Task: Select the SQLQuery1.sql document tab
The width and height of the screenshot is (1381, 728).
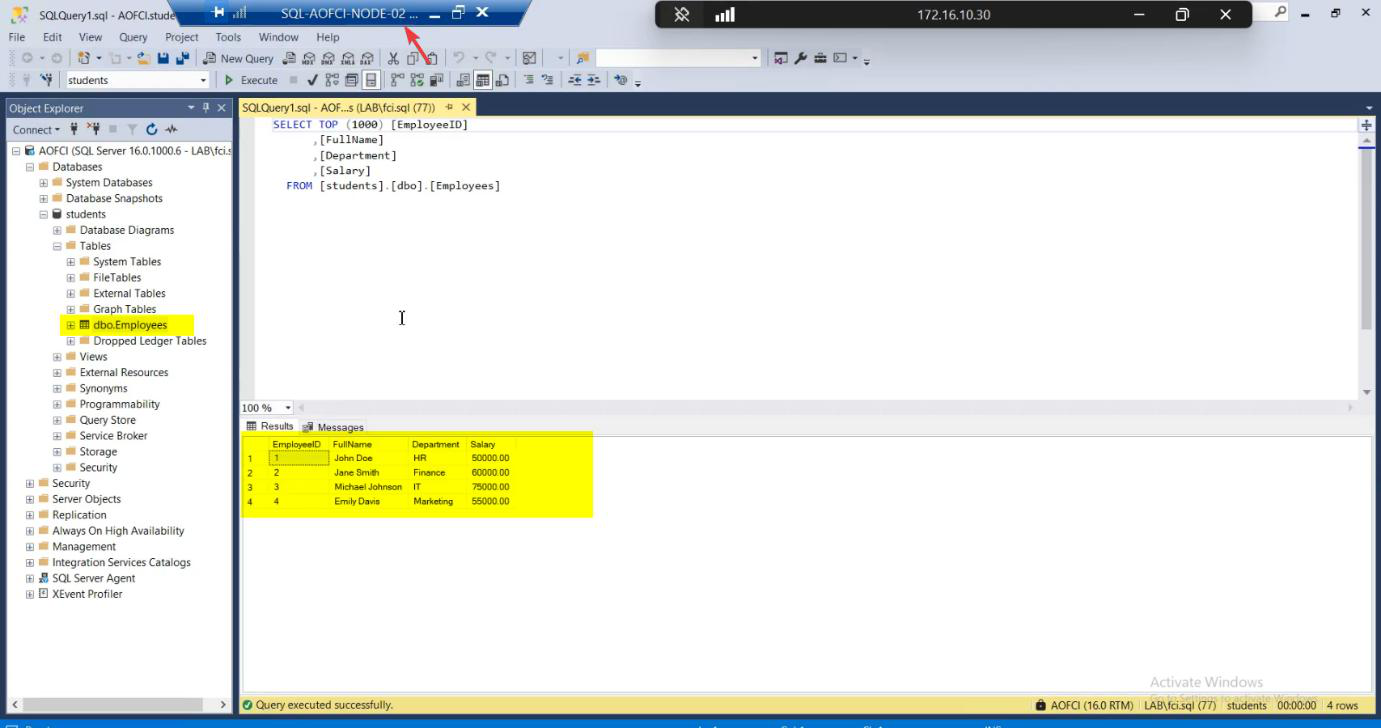Action: pos(340,107)
